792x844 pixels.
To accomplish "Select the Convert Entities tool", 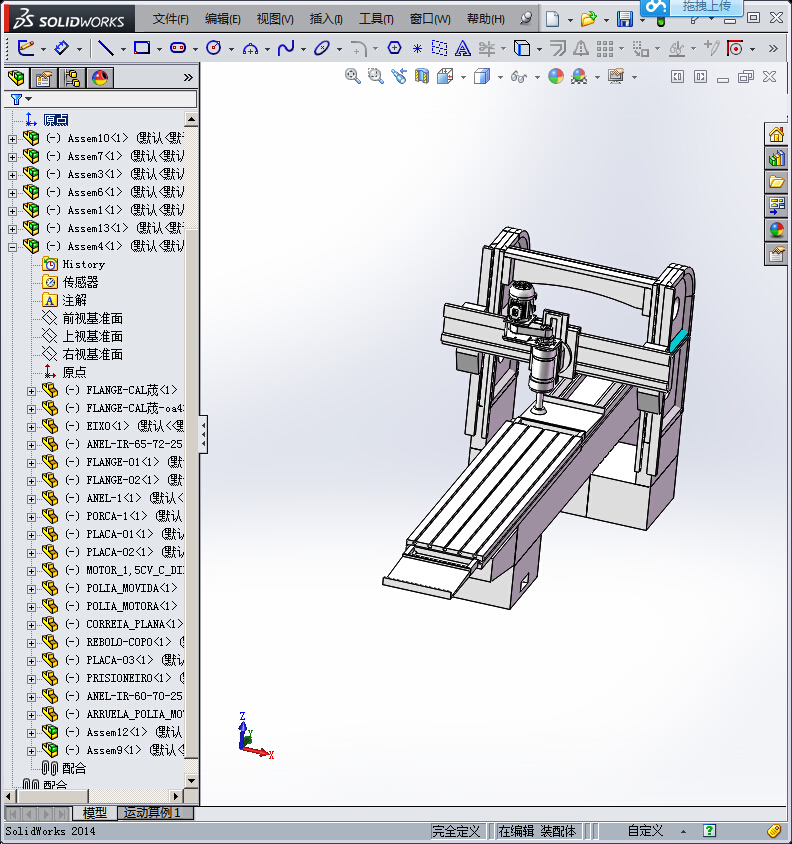I will tap(522, 49).
